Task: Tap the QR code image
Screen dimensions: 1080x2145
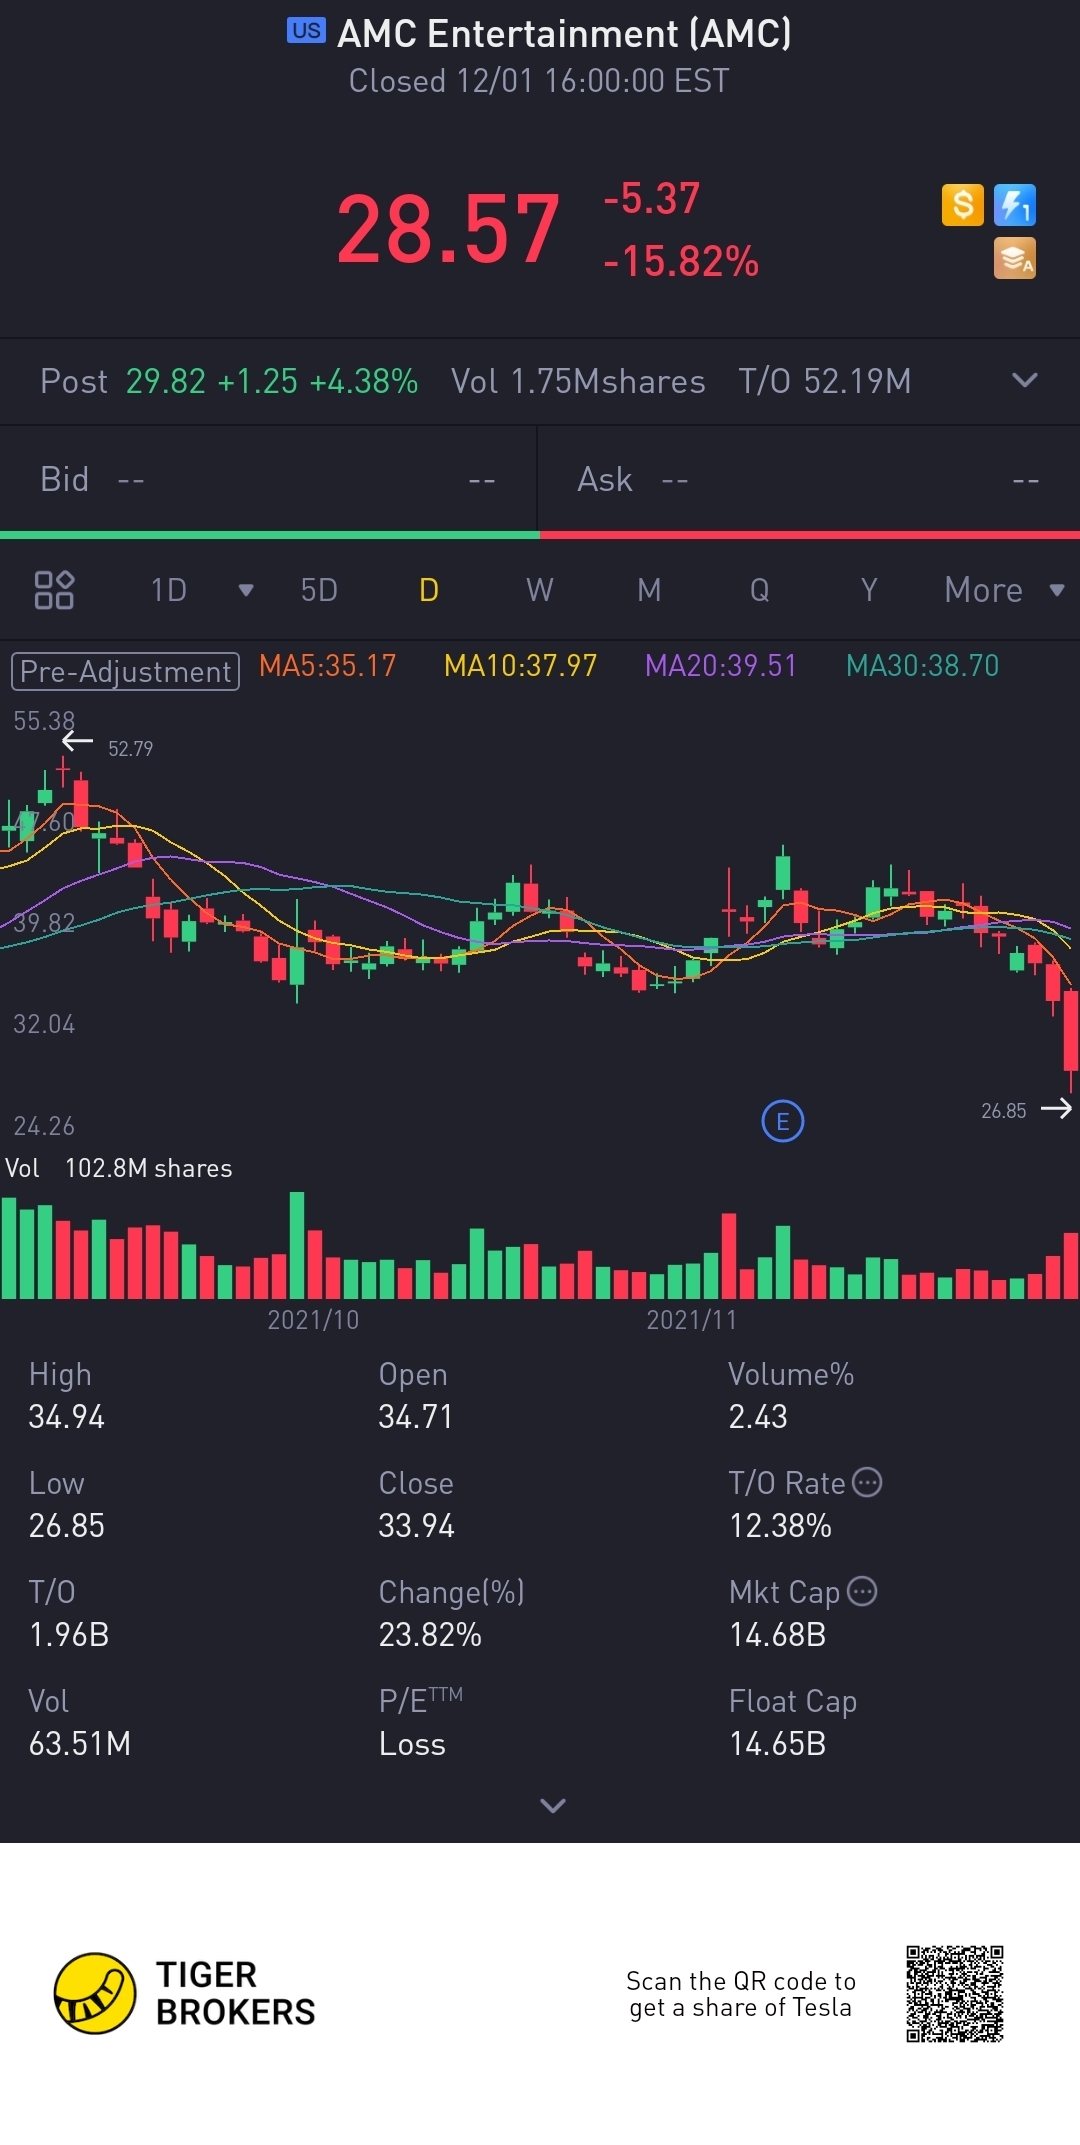Action: pos(955,1994)
